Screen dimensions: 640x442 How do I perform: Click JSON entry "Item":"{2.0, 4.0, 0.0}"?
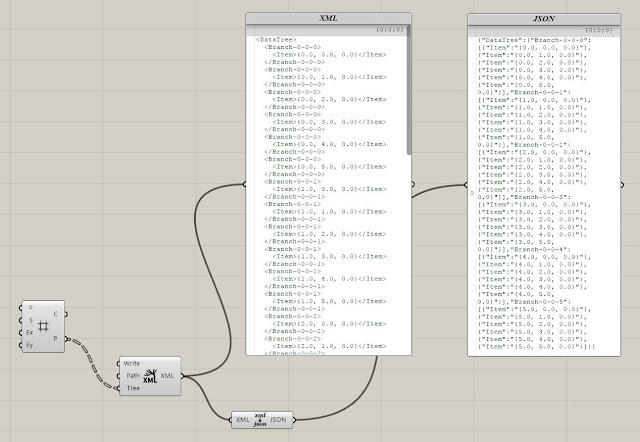tap(531, 182)
